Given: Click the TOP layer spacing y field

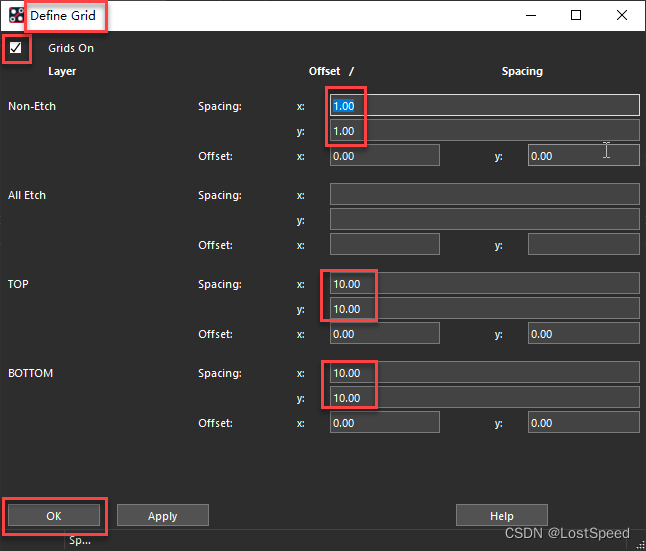Looking at the screenshot, I should (x=484, y=309).
